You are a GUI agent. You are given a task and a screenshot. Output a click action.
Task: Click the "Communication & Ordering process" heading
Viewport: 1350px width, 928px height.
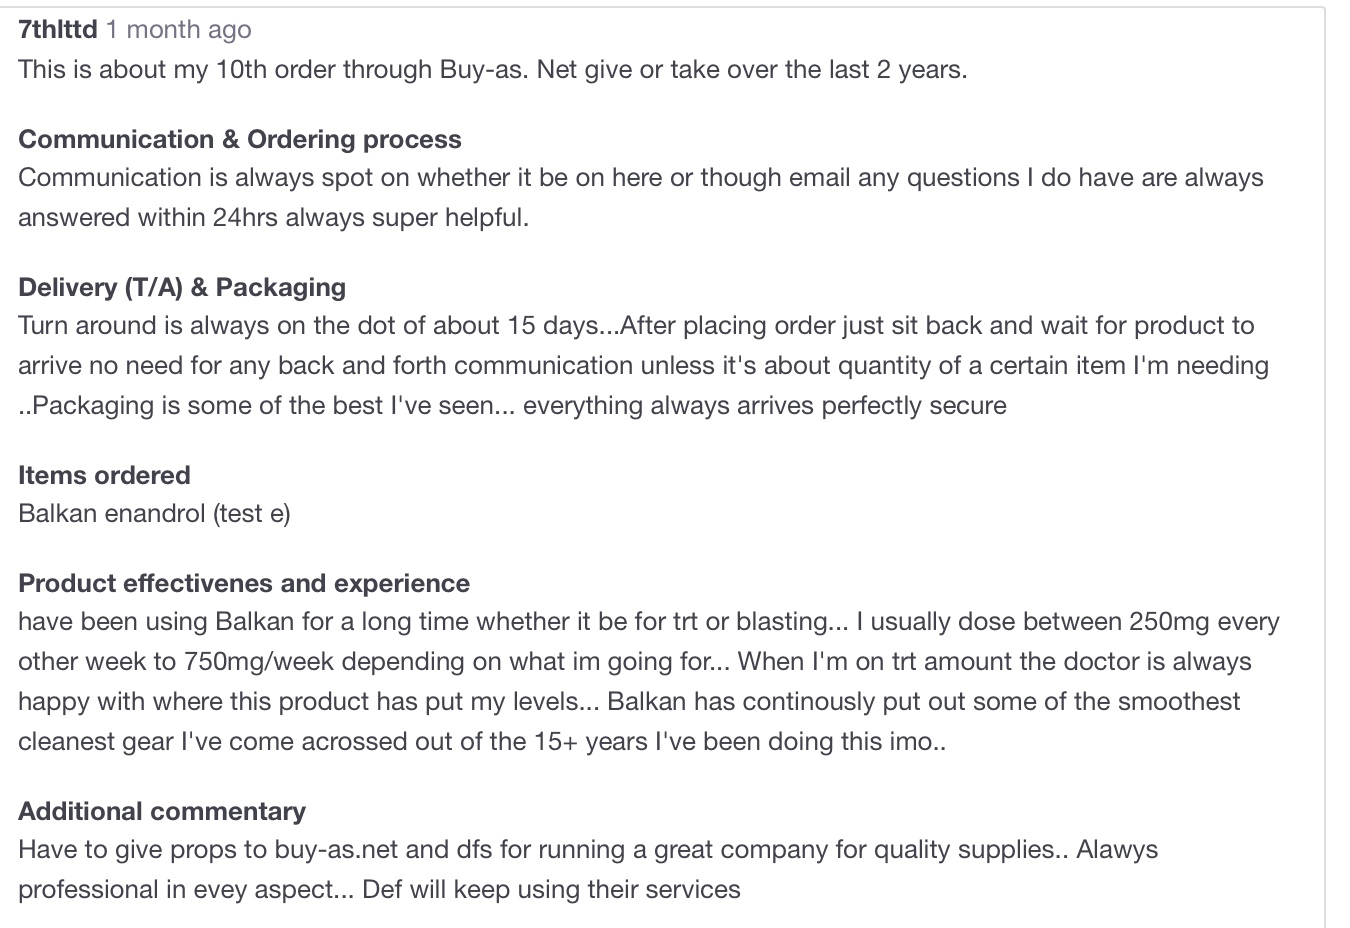240,139
